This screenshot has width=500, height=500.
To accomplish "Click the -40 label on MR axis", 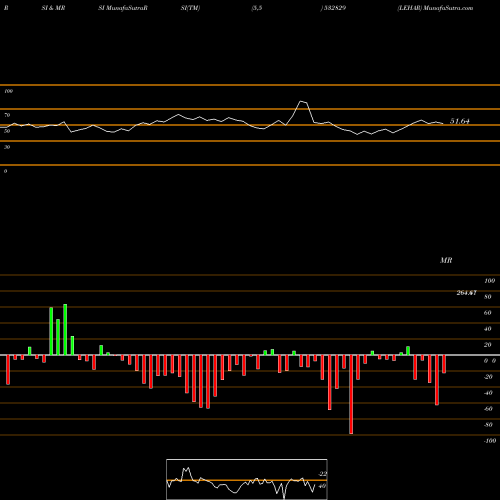I will coord(488,393).
